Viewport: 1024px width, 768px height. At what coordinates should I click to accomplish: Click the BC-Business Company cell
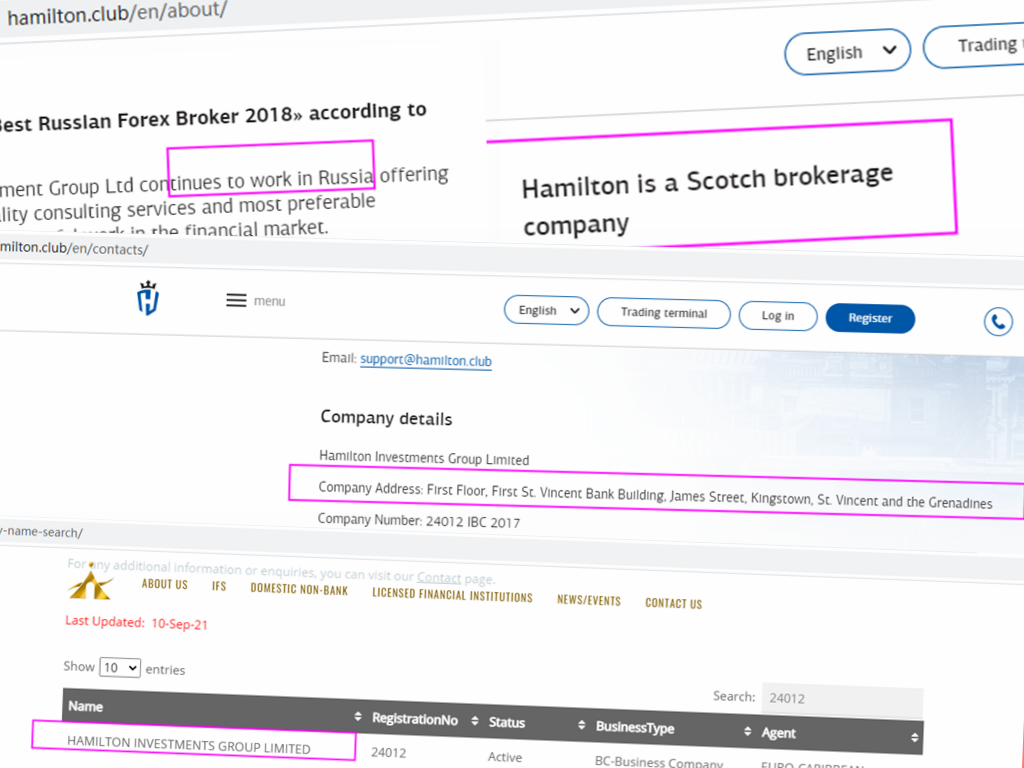[658, 761]
